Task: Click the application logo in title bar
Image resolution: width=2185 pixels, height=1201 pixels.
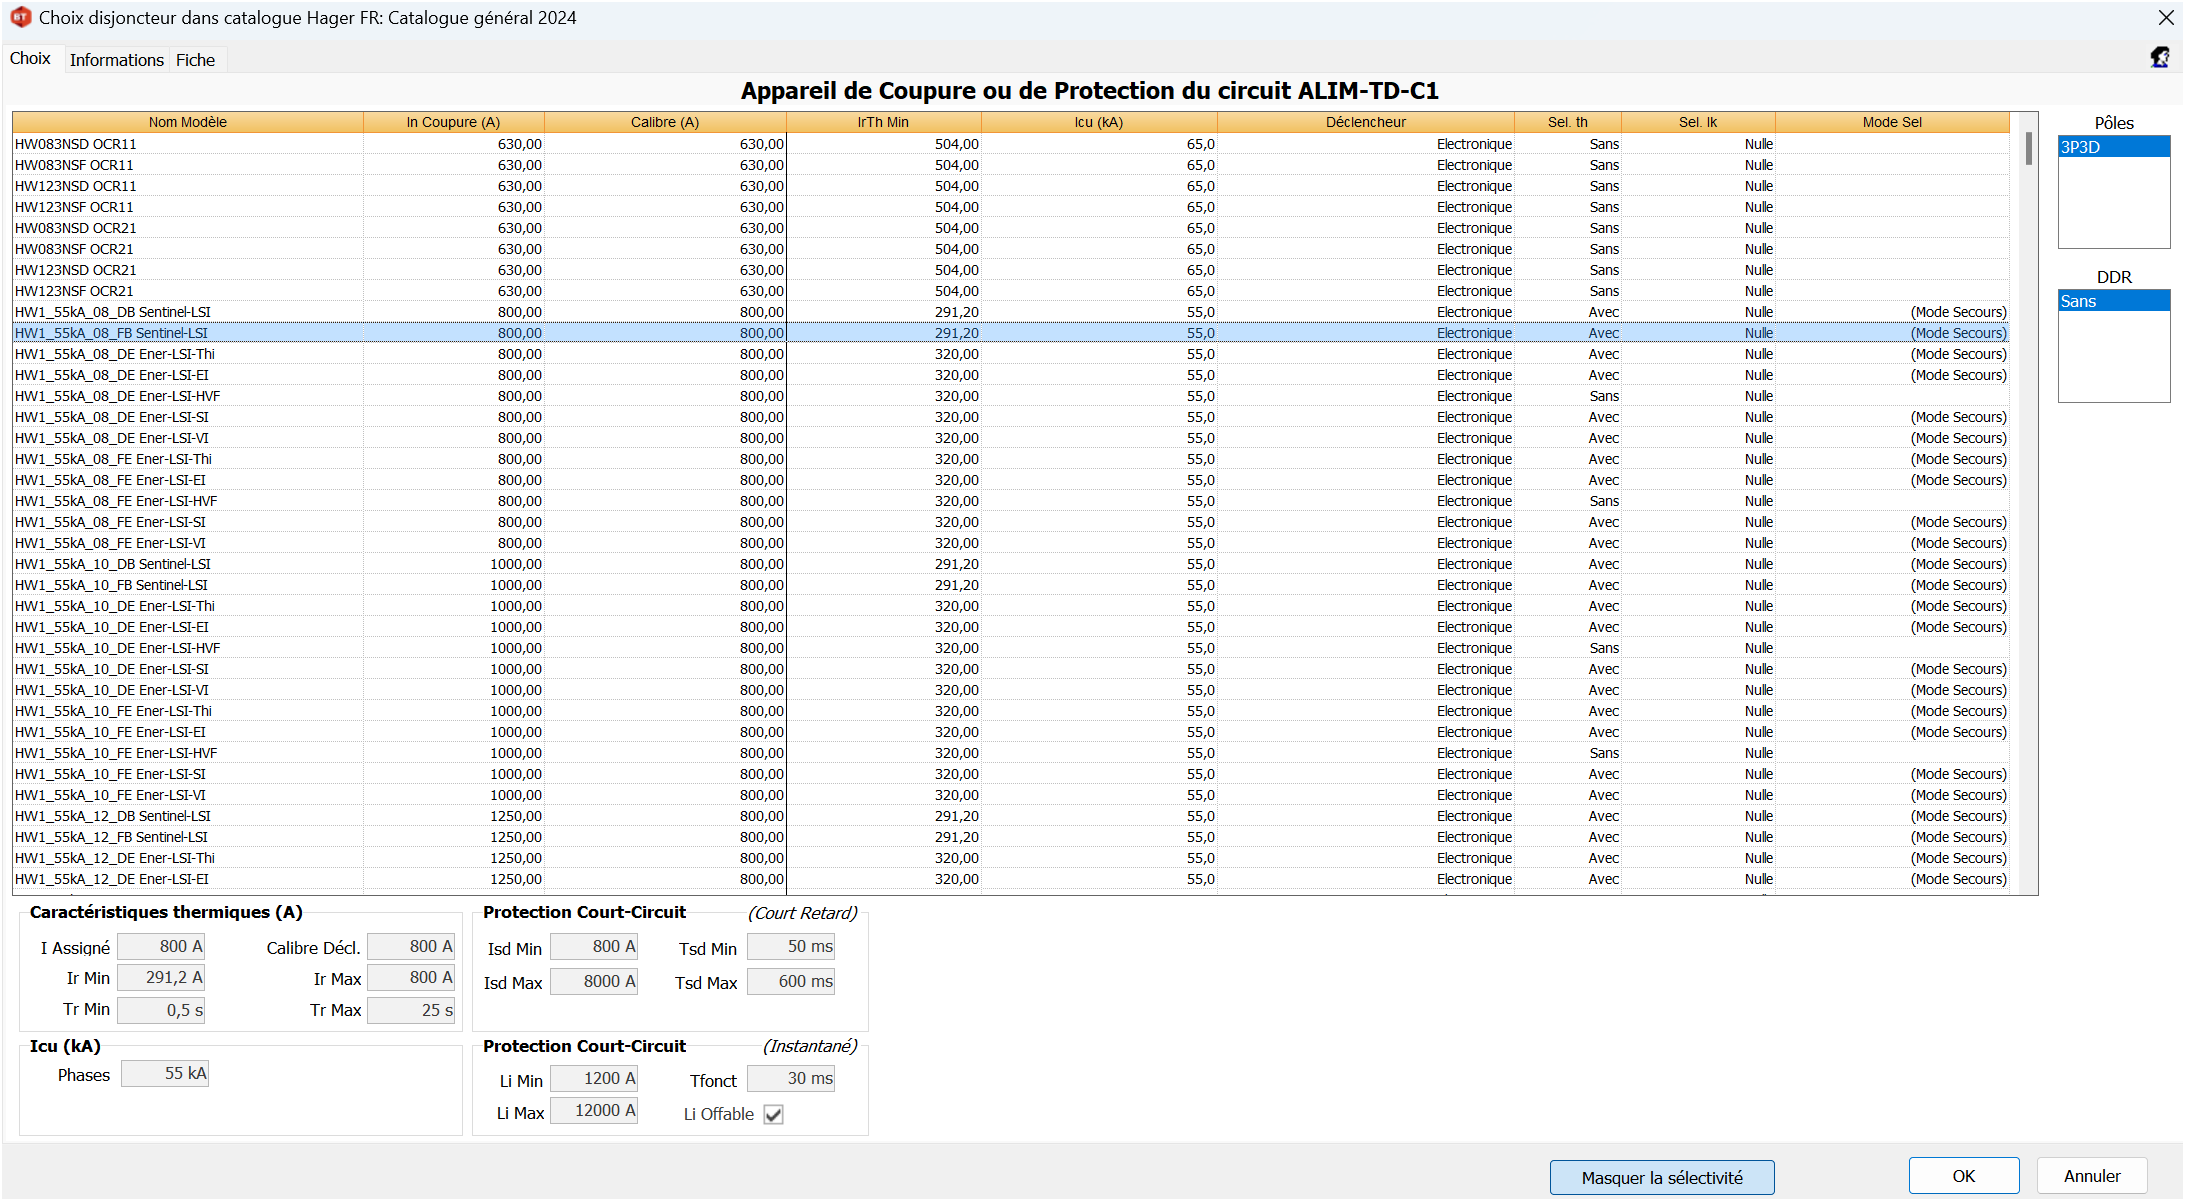Action: tap(20, 17)
